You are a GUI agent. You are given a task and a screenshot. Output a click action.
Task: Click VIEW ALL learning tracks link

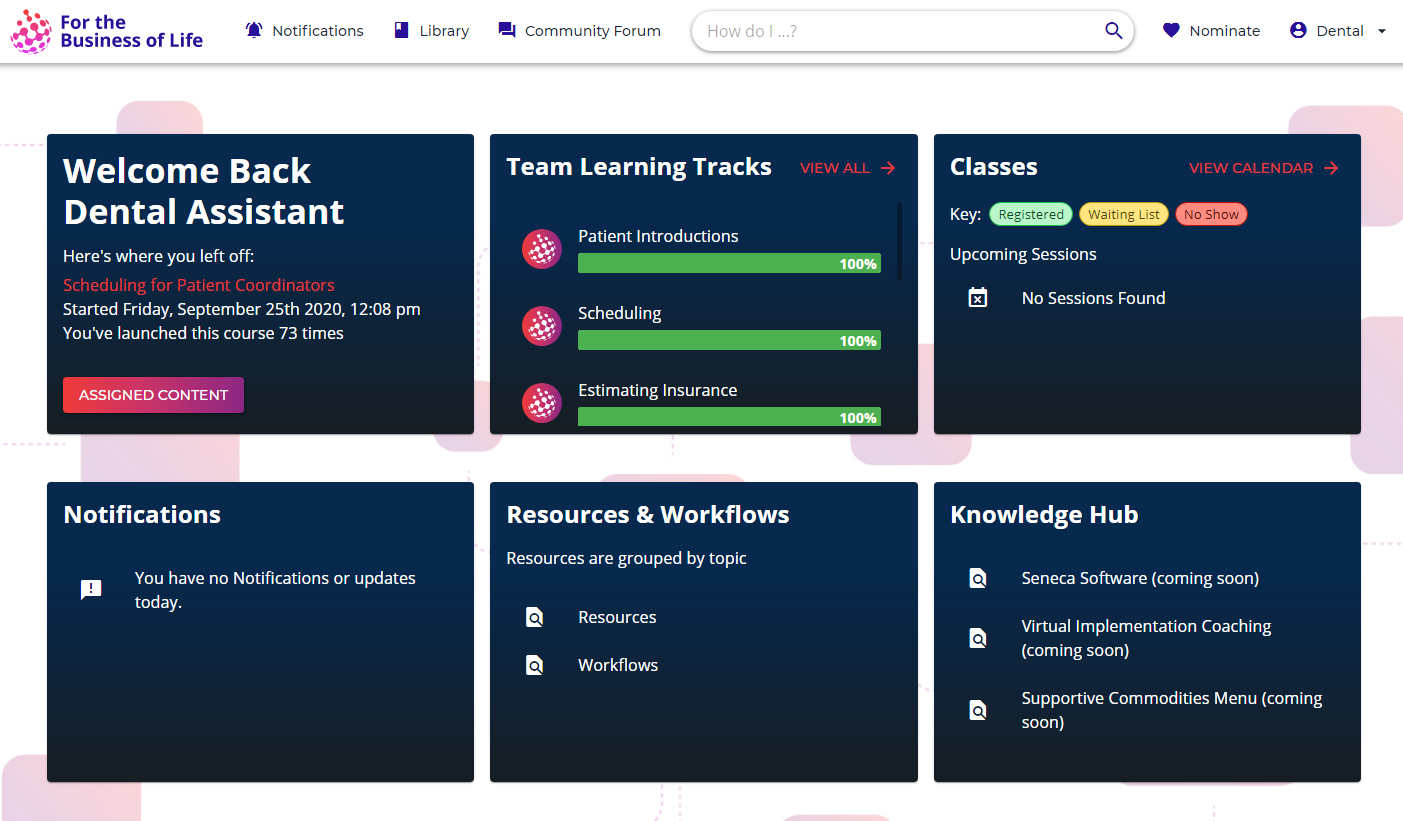pos(848,168)
